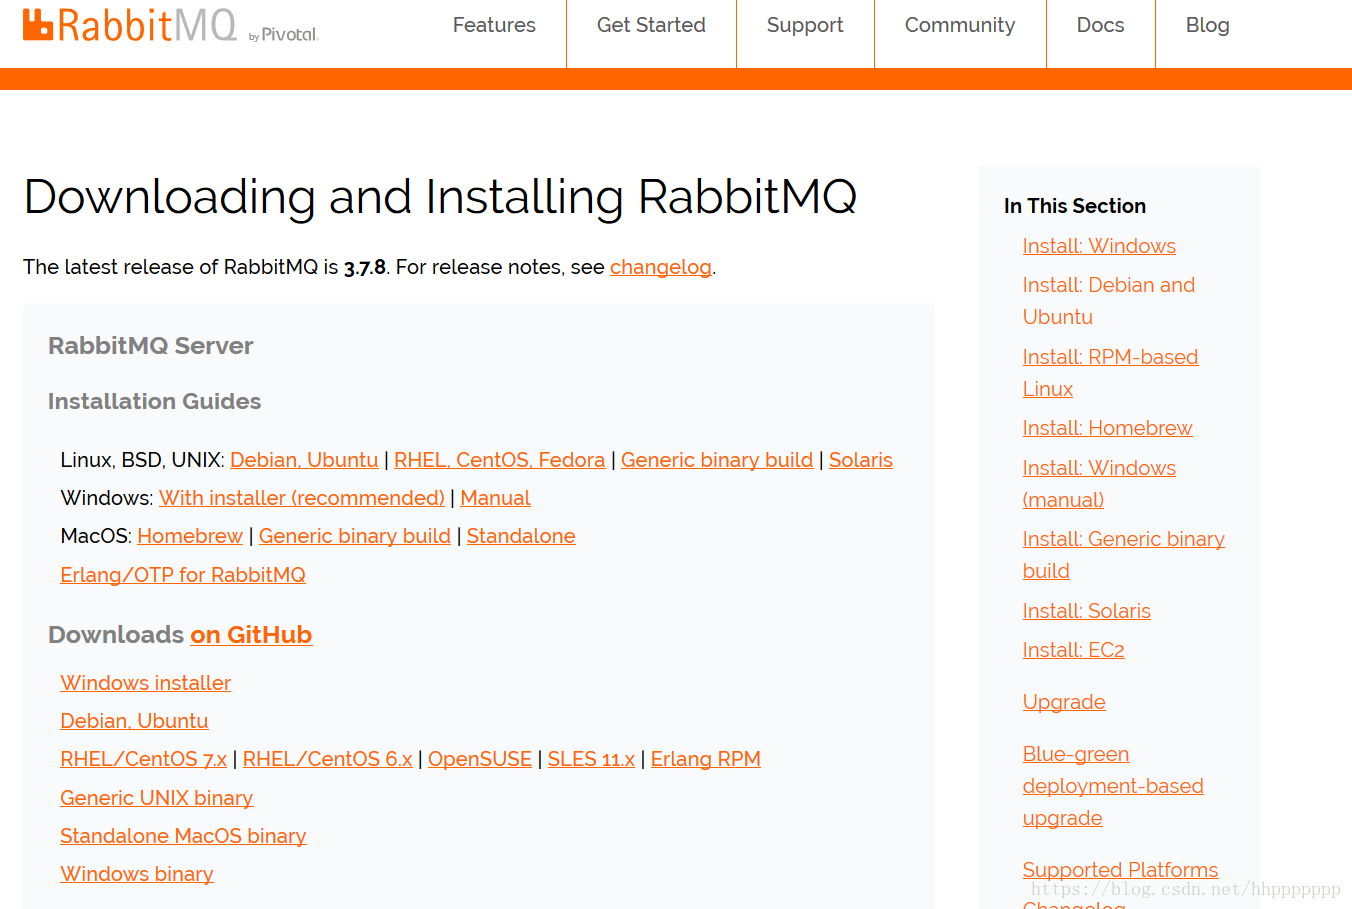Open the Supported Platforms link
This screenshot has width=1352, height=909.
point(1120,870)
